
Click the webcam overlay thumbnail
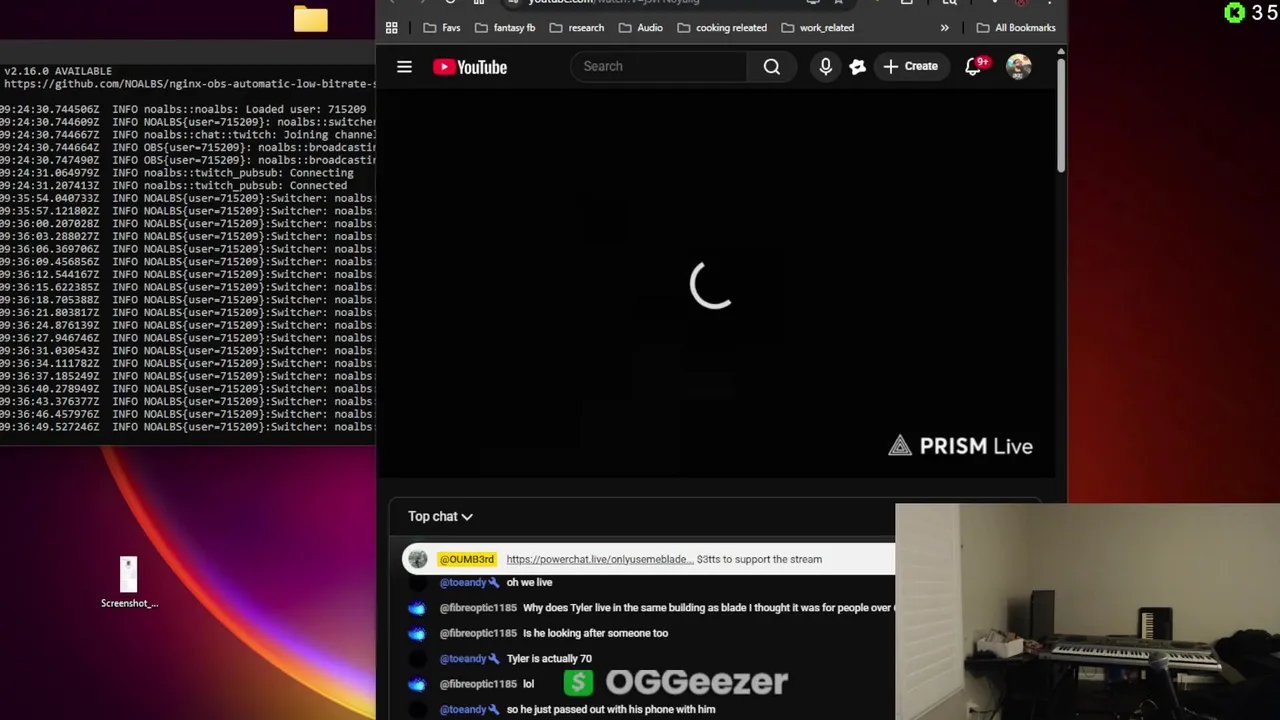(x=1088, y=612)
